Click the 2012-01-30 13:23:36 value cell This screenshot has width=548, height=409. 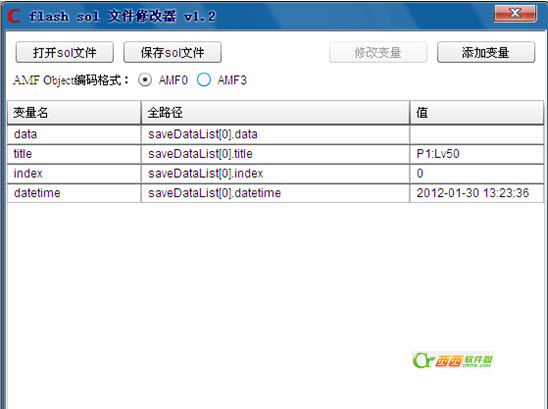[477, 193]
